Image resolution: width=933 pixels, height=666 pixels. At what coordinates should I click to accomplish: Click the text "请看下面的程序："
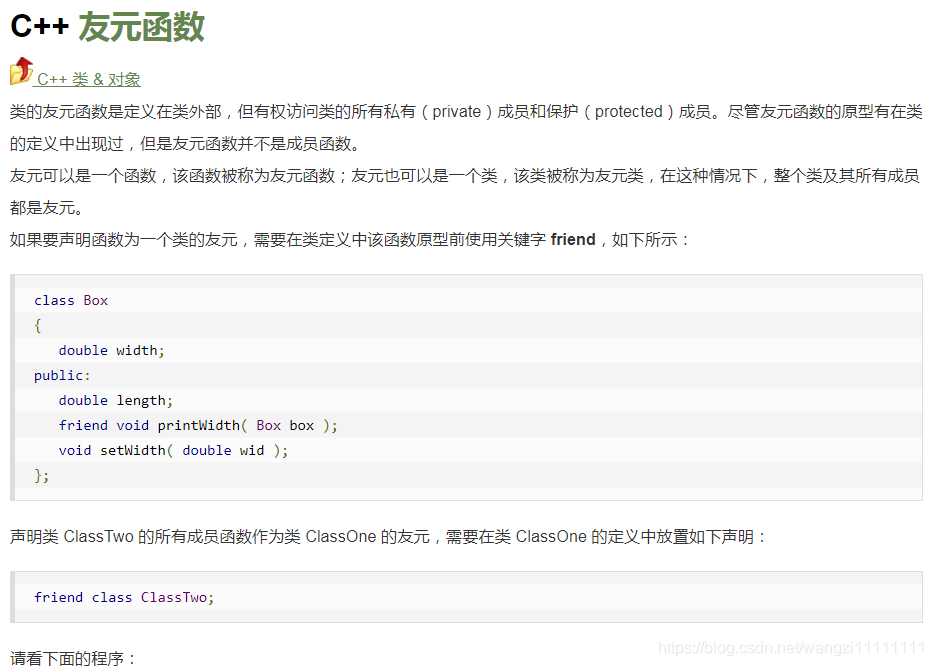pos(73,658)
